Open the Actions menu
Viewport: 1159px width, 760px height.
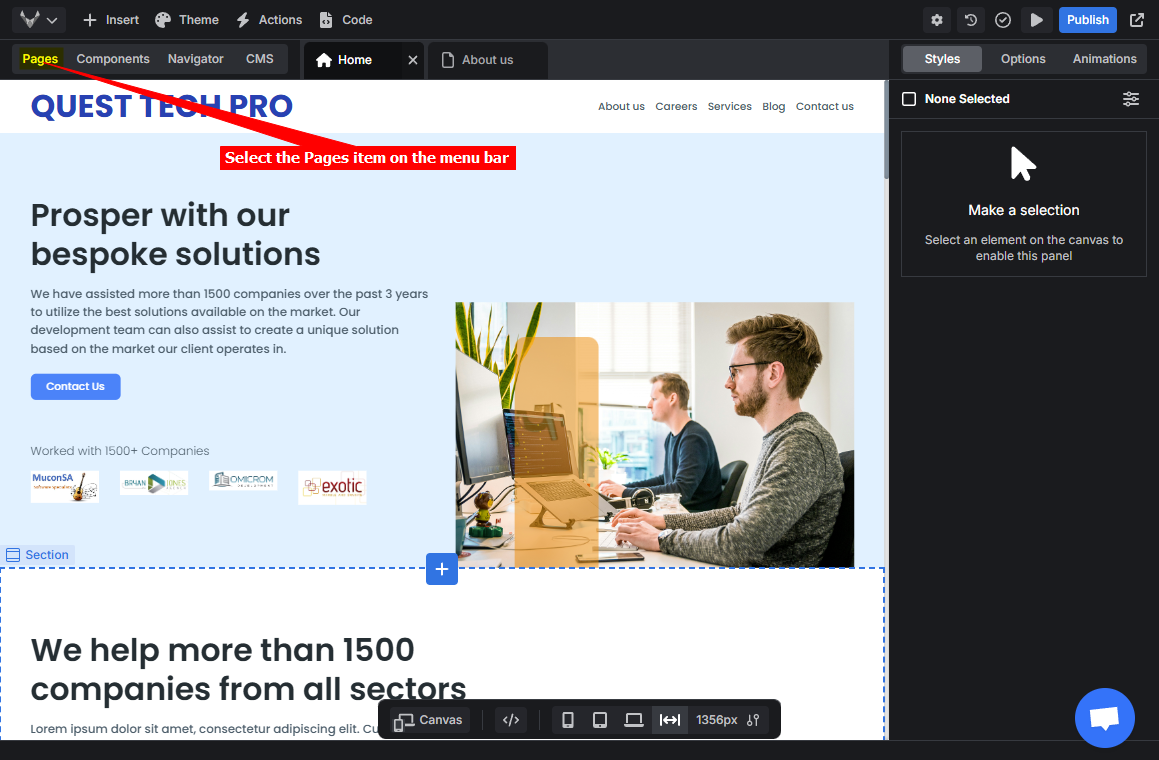pyautogui.click(x=269, y=20)
